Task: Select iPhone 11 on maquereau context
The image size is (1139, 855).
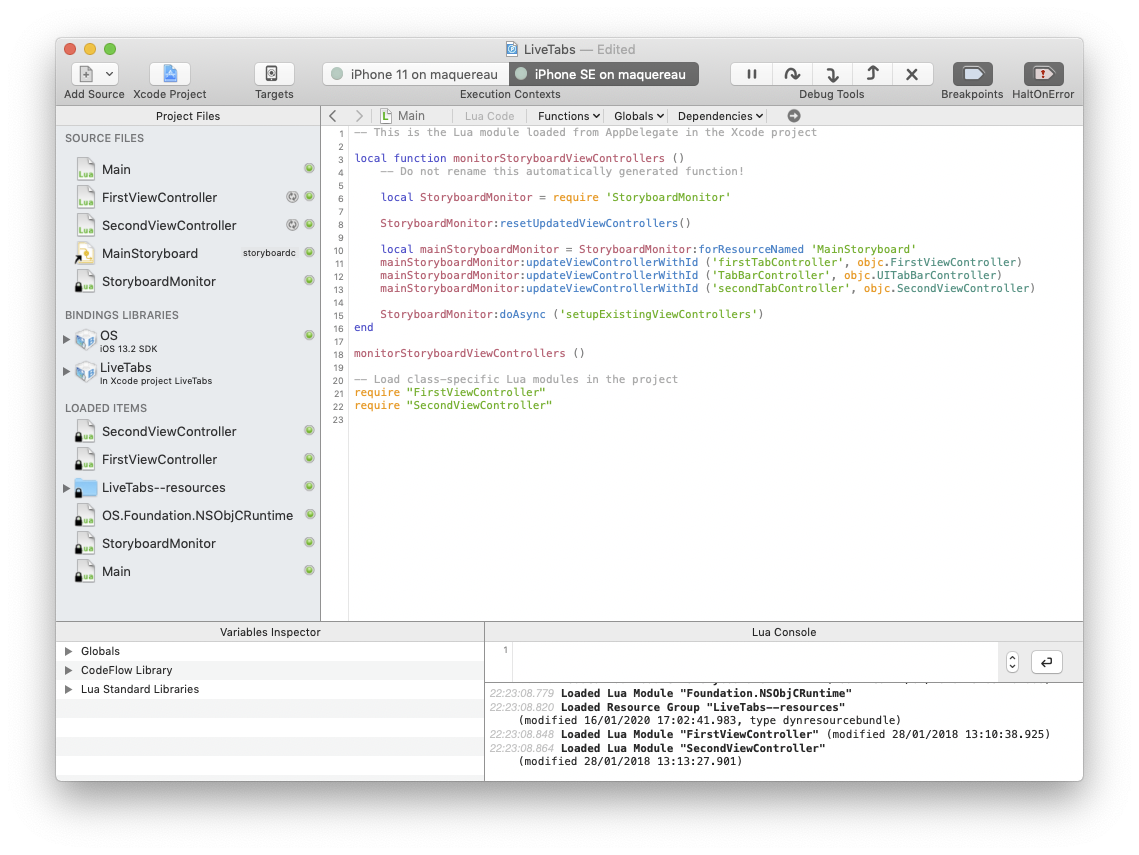Action: 416,74
